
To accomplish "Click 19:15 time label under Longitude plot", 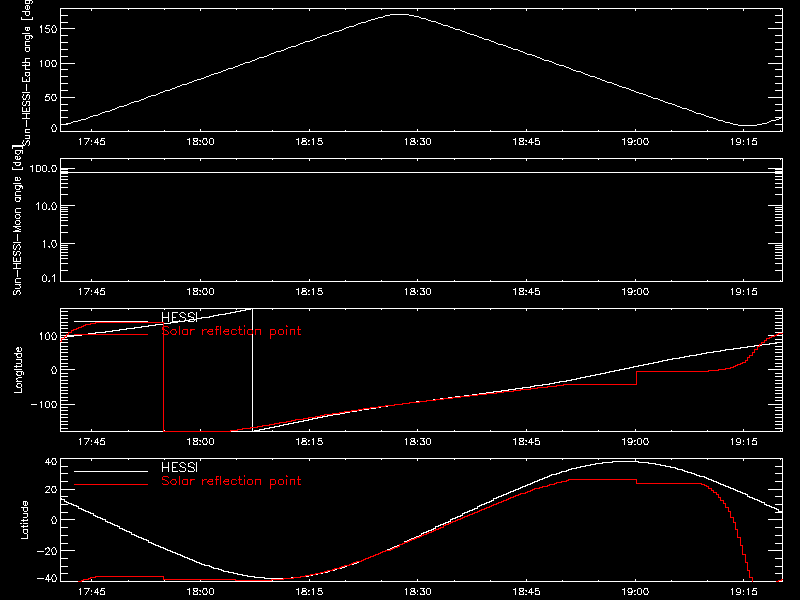I will pyautogui.click(x=743, y=441).
